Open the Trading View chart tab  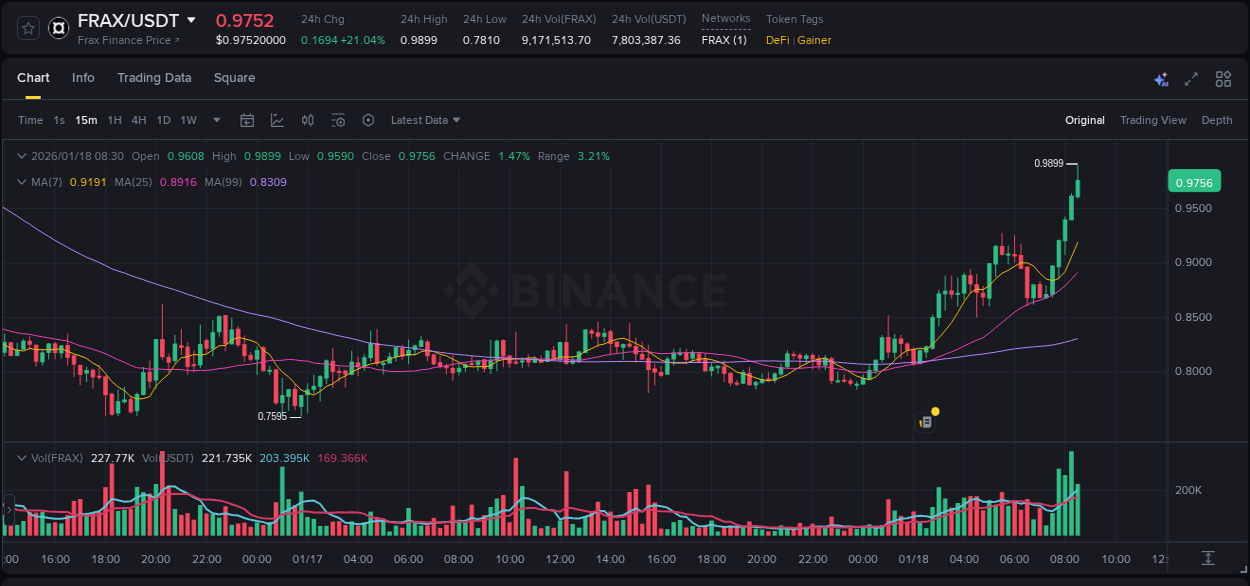(x=1153, y=120)
